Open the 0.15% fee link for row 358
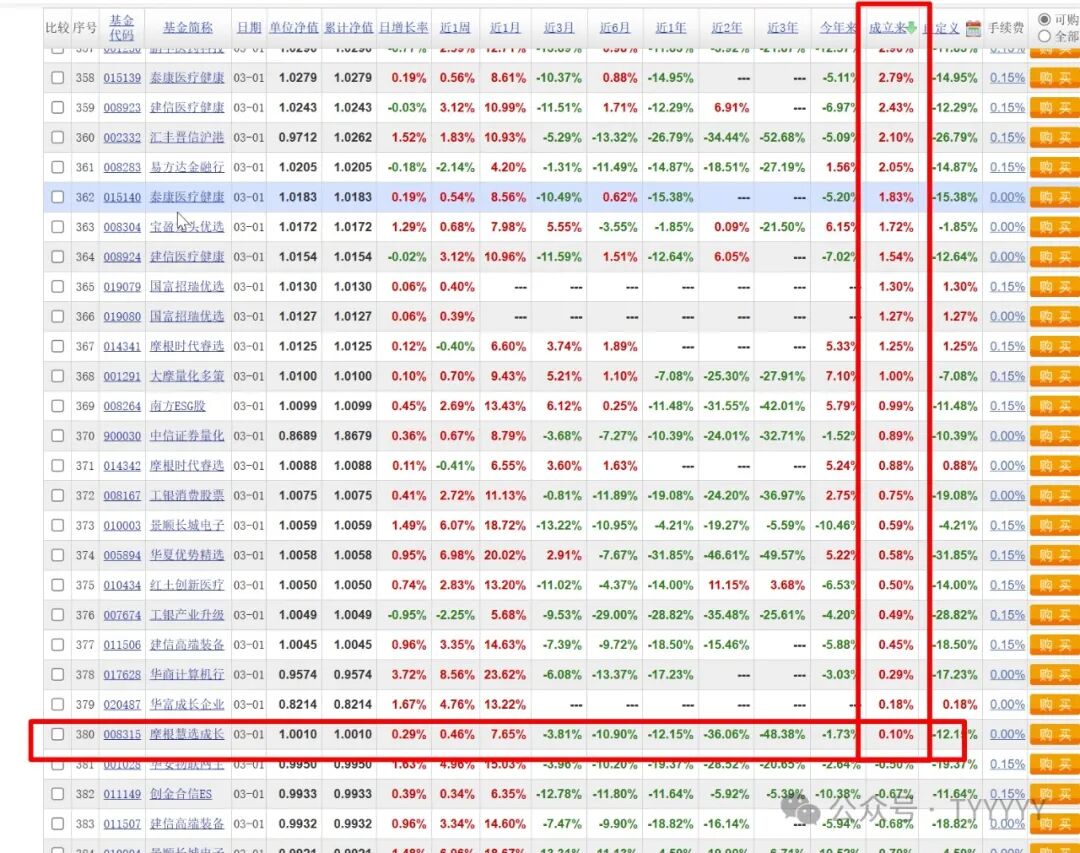Screen dimensions: 1080x853 click(x=1007, y=78)
